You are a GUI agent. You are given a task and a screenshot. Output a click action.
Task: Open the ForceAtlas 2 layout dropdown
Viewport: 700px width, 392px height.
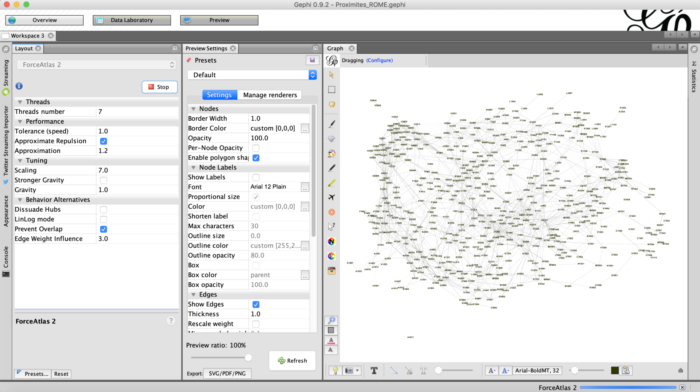[96, 65]
